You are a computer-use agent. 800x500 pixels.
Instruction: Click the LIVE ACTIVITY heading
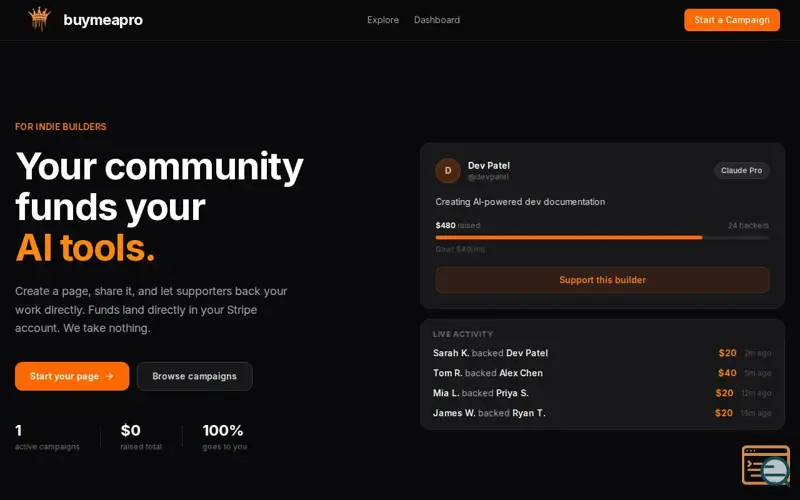point(463,334)
